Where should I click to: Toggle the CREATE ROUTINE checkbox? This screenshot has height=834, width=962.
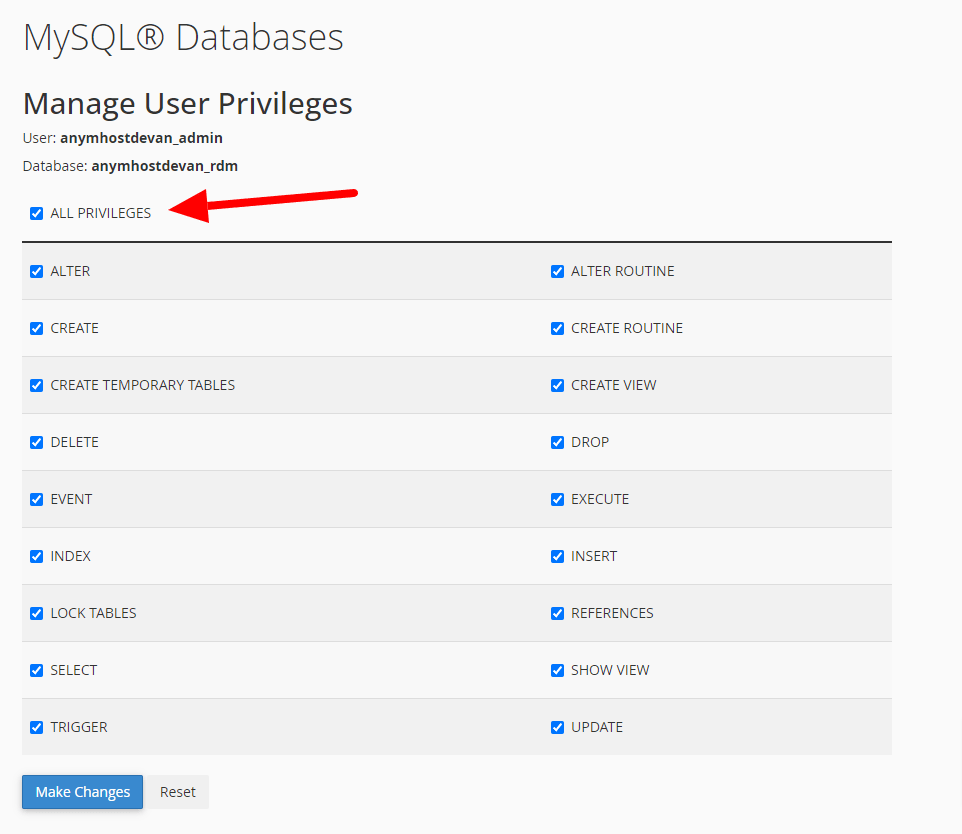pyautogui.click(x=558, y=328)
